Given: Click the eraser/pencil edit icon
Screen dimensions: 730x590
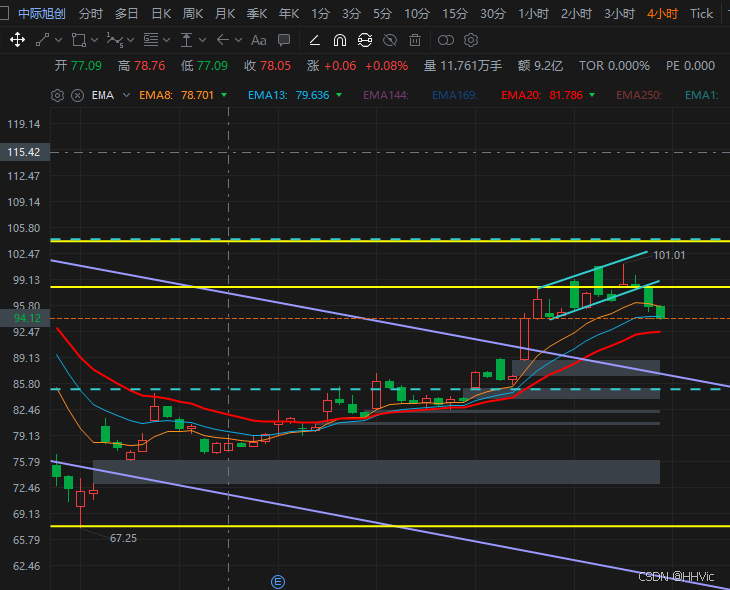Looking at the screenshot, I should coord(315,41).
